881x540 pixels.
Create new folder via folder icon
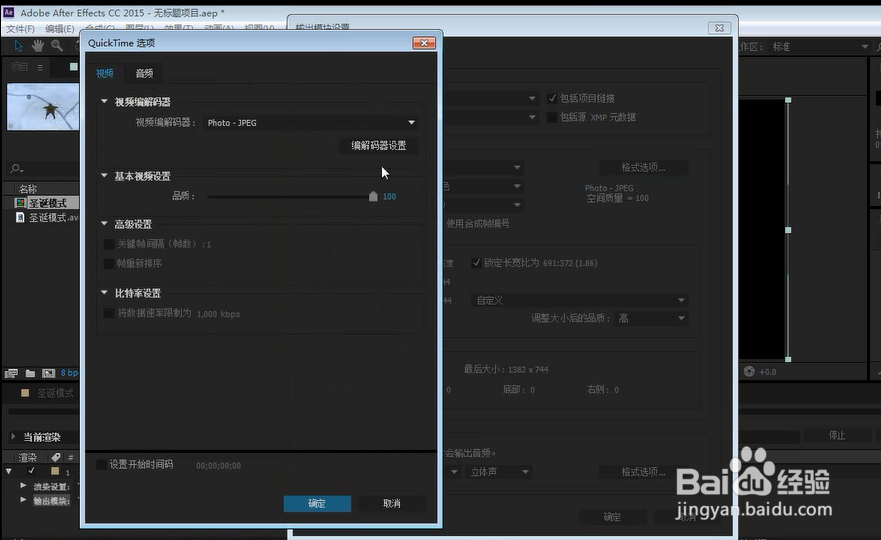point(30,373)
